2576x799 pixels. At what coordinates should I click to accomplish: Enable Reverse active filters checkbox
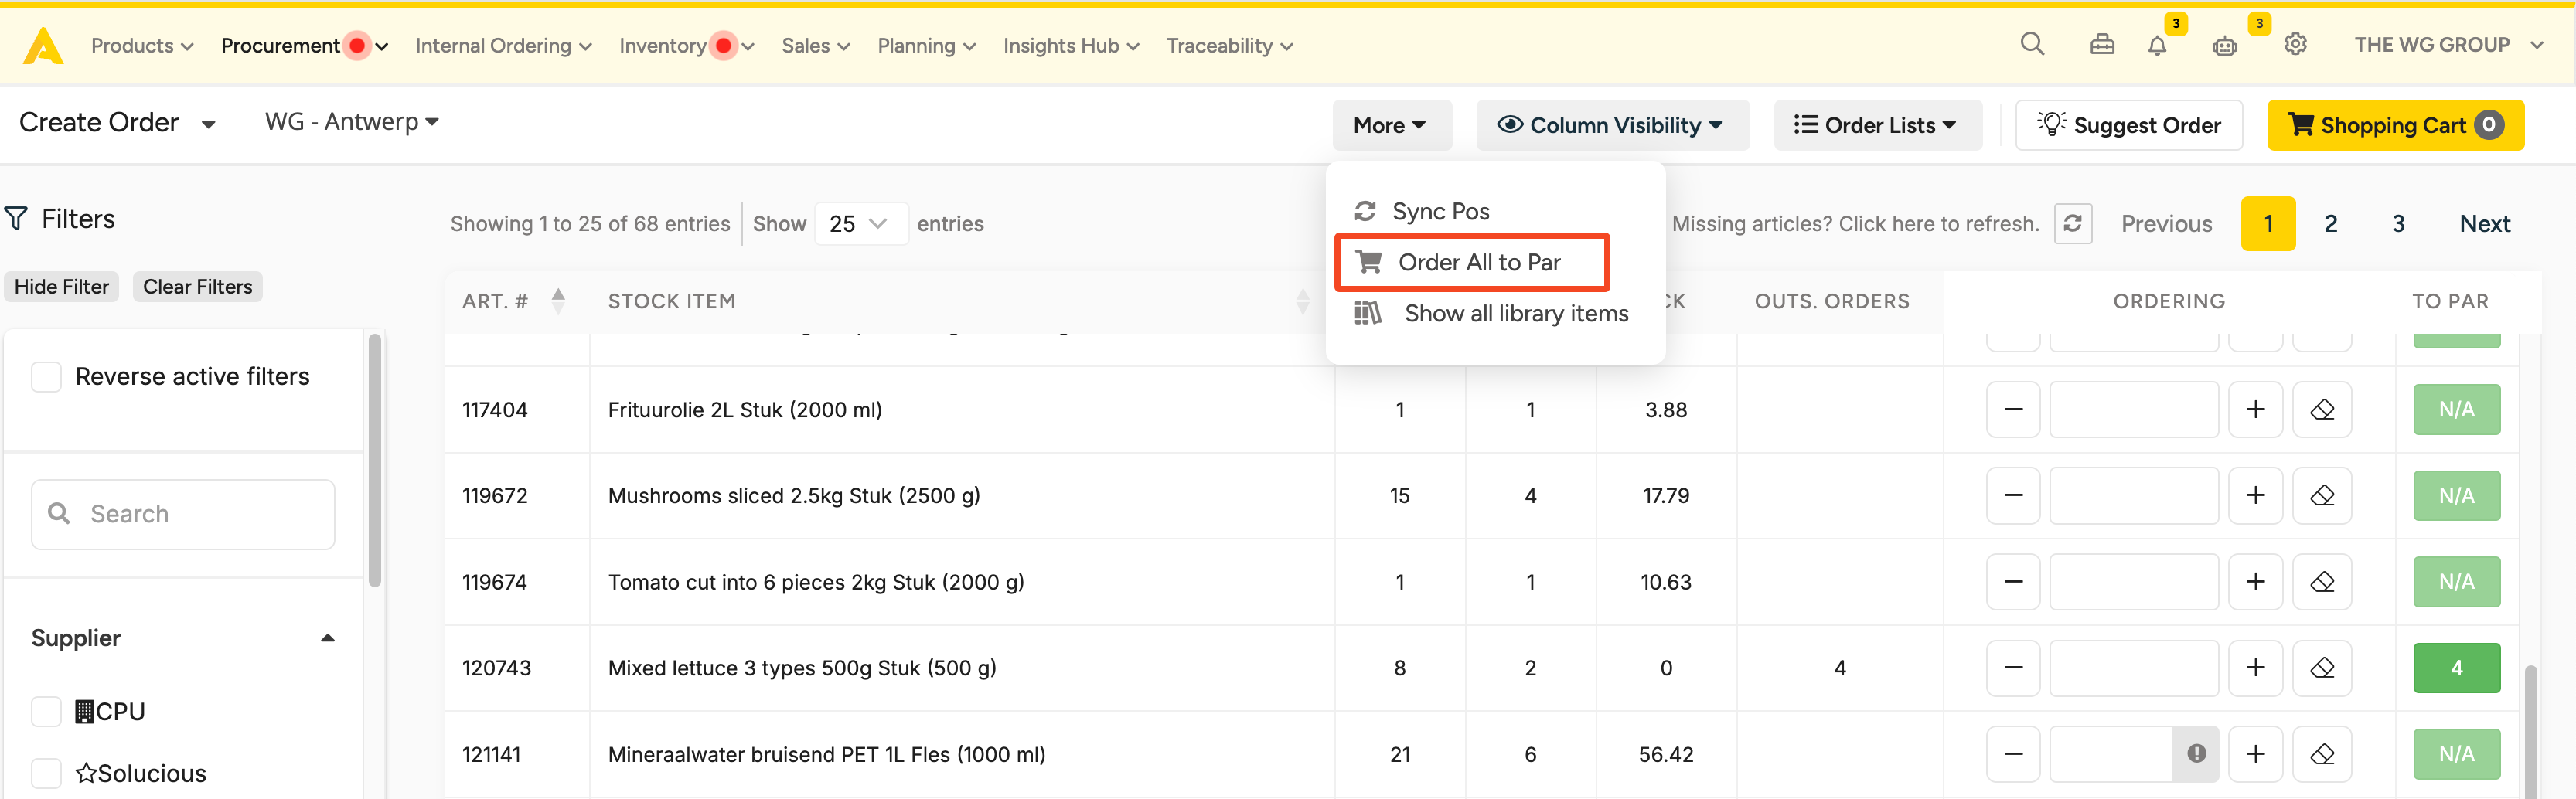46,377
